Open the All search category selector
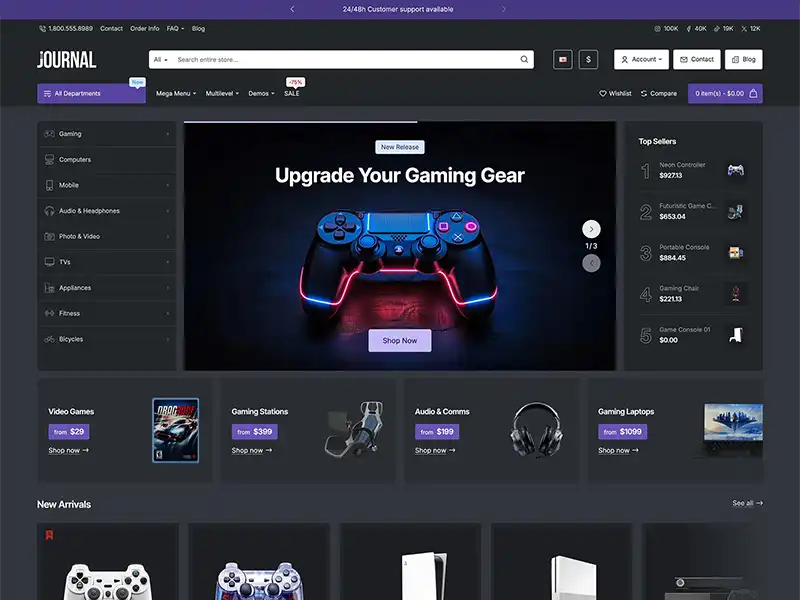This screenshot has height=600, width=800. (160, 59)
